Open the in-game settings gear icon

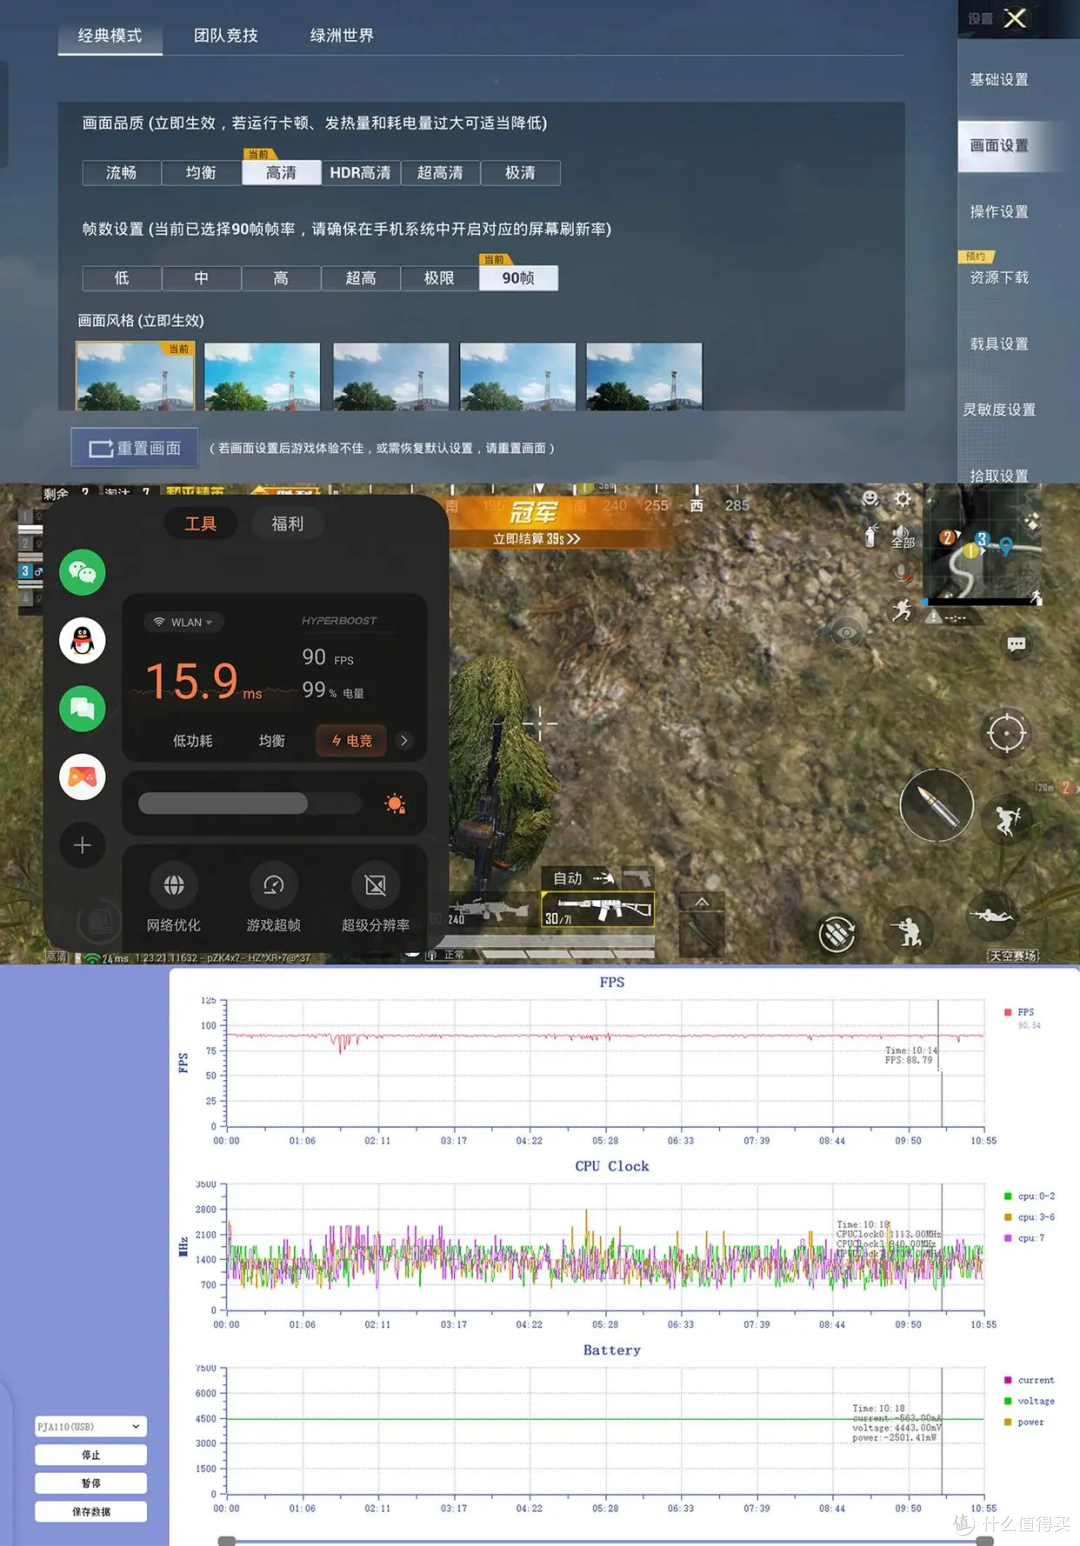click(903, 499)
